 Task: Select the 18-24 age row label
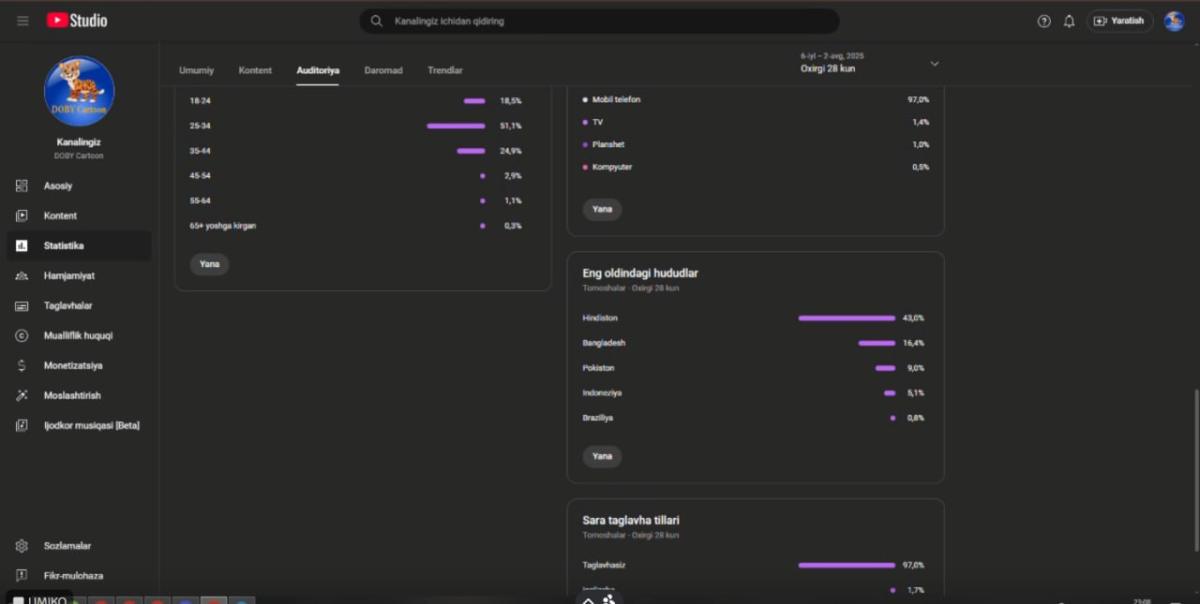point(200,101)
